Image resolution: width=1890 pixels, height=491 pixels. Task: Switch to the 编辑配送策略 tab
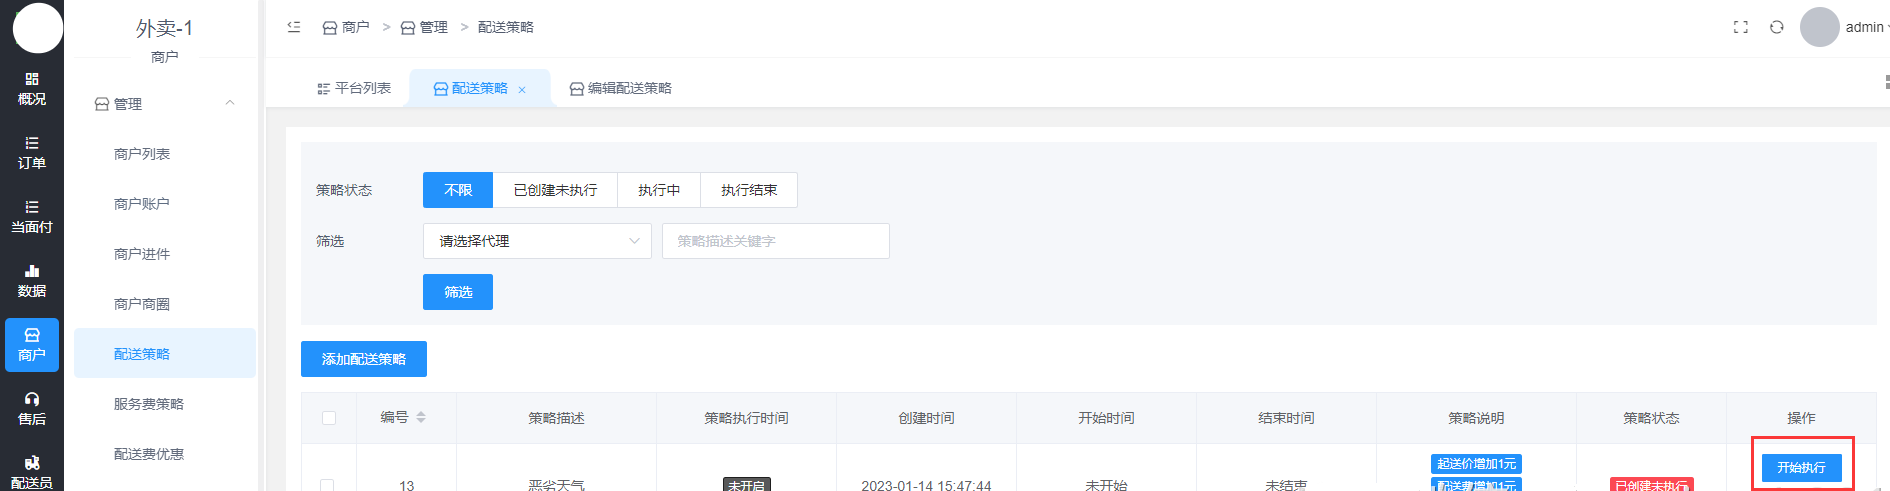pos(621,88)
